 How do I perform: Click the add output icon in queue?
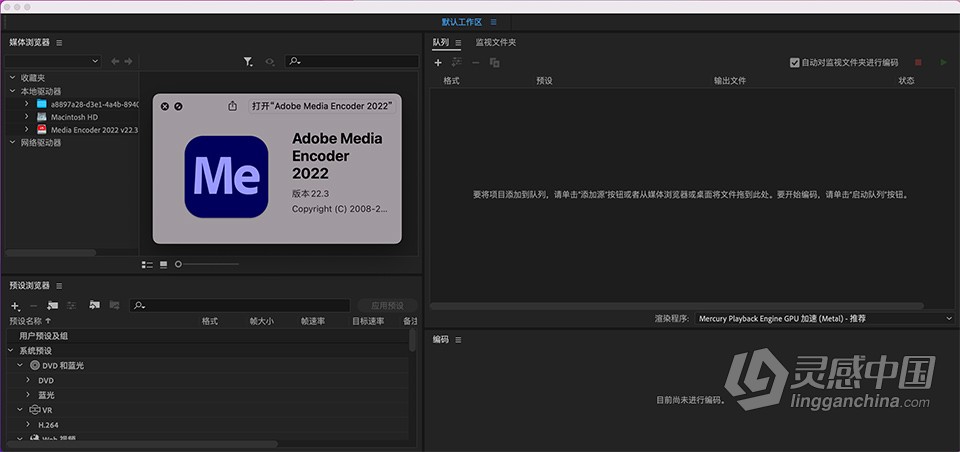456,62
